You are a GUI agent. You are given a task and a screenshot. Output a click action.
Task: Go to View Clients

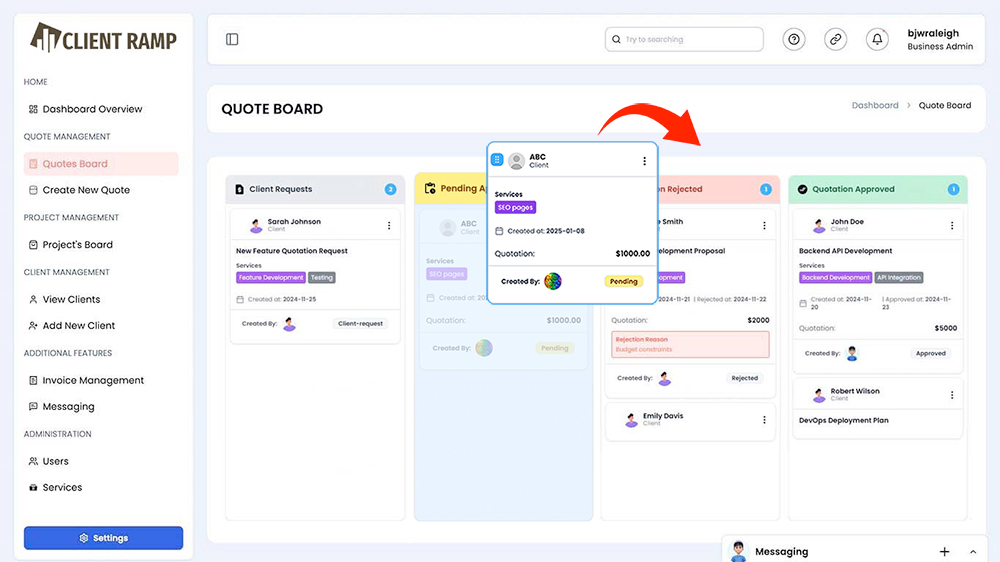[64, 300]
